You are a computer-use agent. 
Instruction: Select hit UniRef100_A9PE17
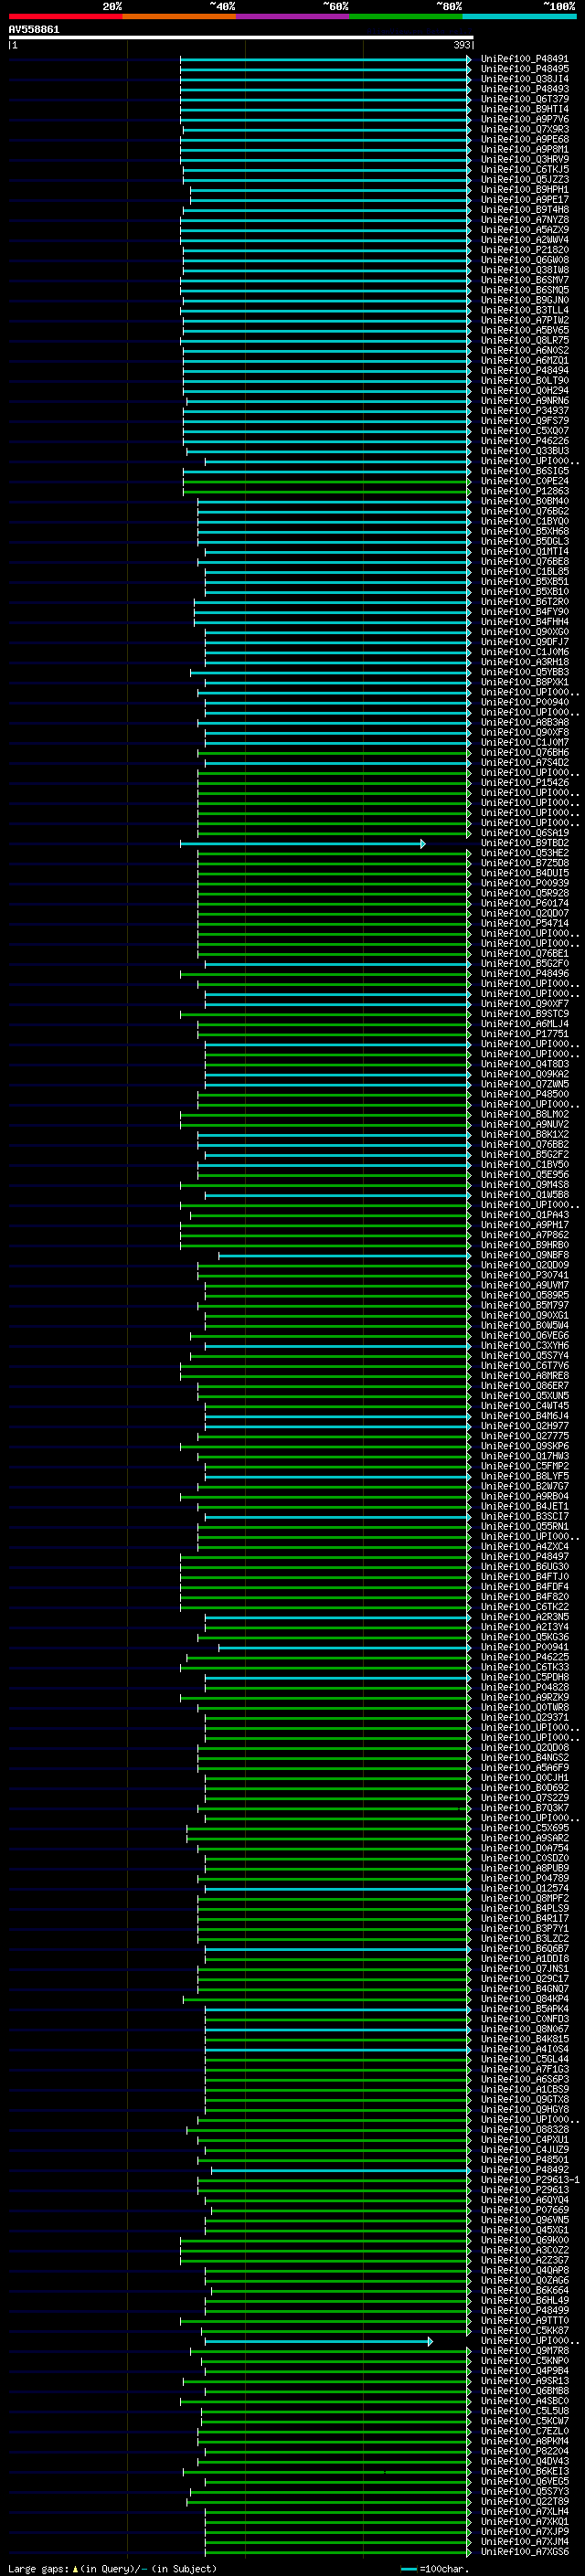point(524,200)
